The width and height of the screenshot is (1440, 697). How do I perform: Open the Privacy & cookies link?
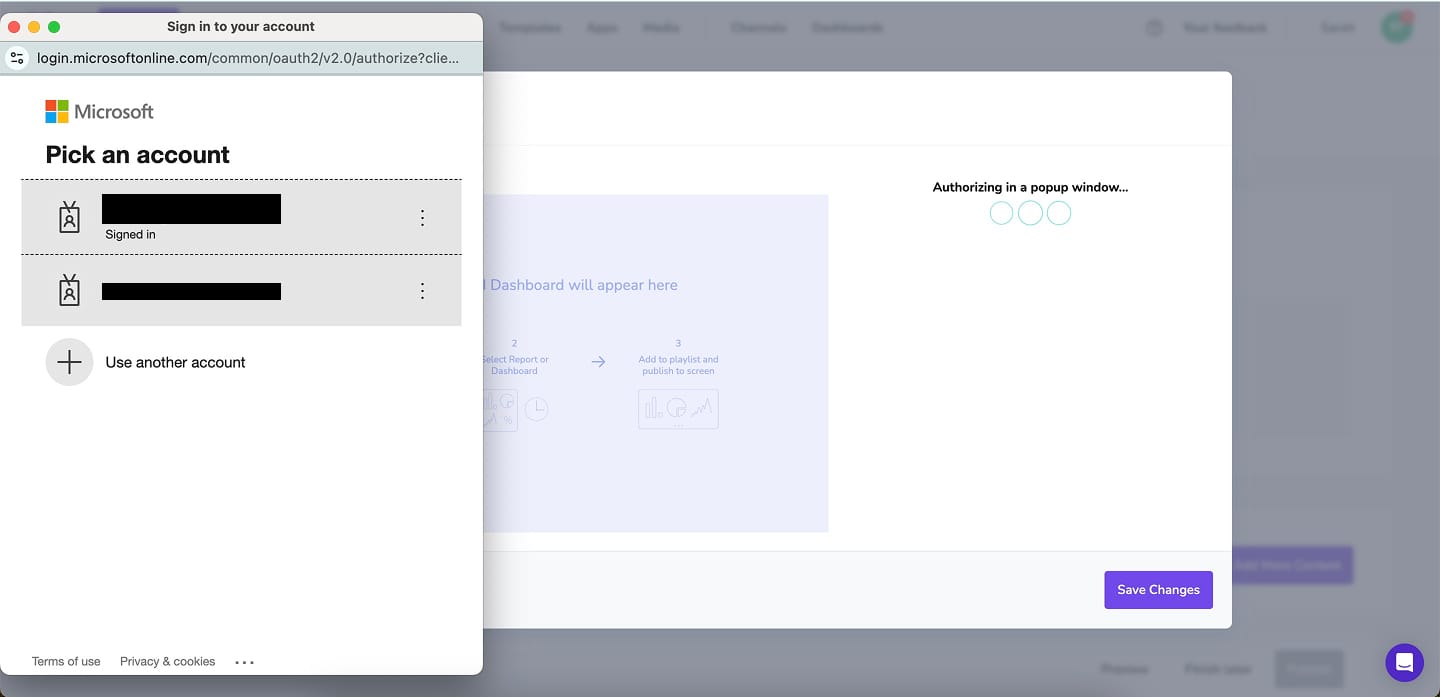pyautogui.click(x=167, y=662)
